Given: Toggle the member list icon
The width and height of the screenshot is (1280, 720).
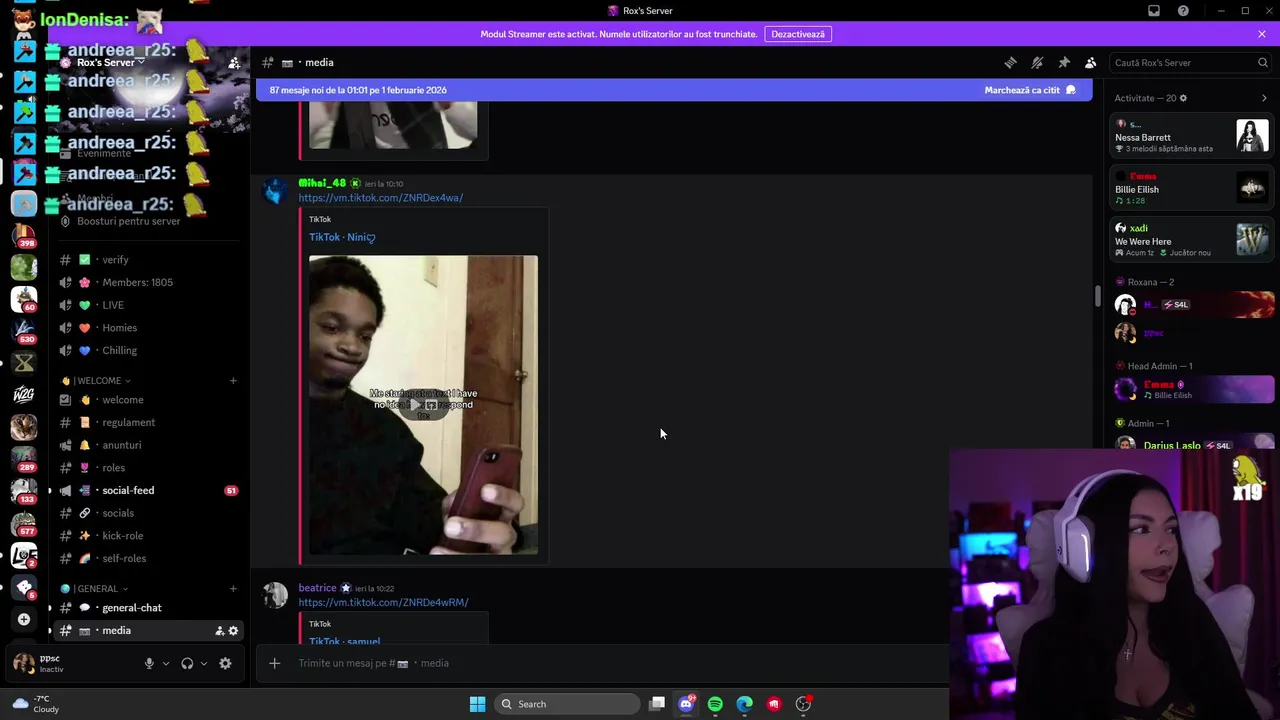Looking at the screenshot, I should [x=1090, y=62].
